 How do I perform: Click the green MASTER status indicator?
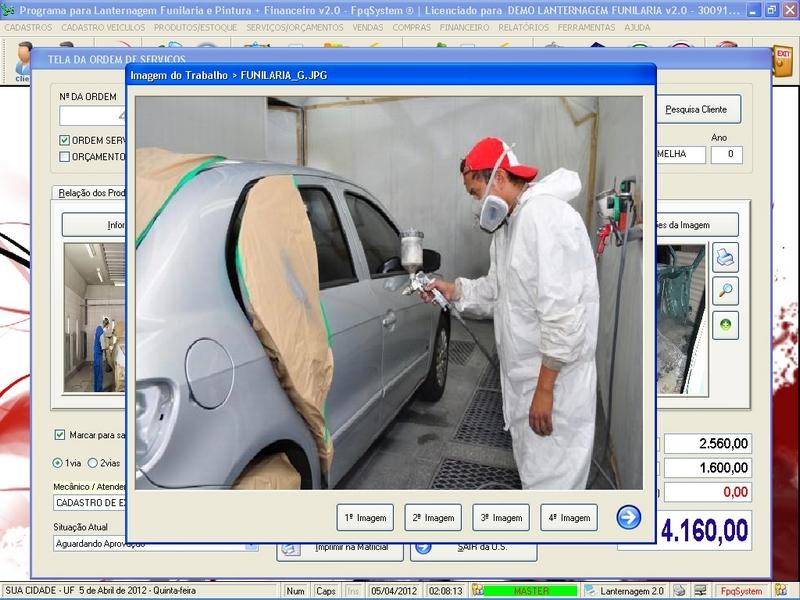pyautogui.click(x=531, y=591)
